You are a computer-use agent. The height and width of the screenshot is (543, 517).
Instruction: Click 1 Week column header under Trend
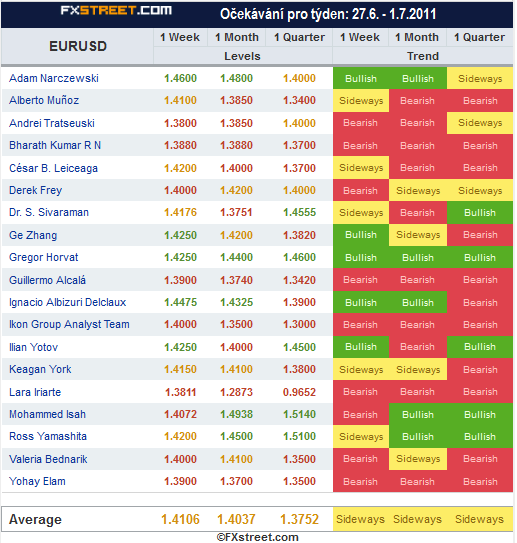click(360, 37)
